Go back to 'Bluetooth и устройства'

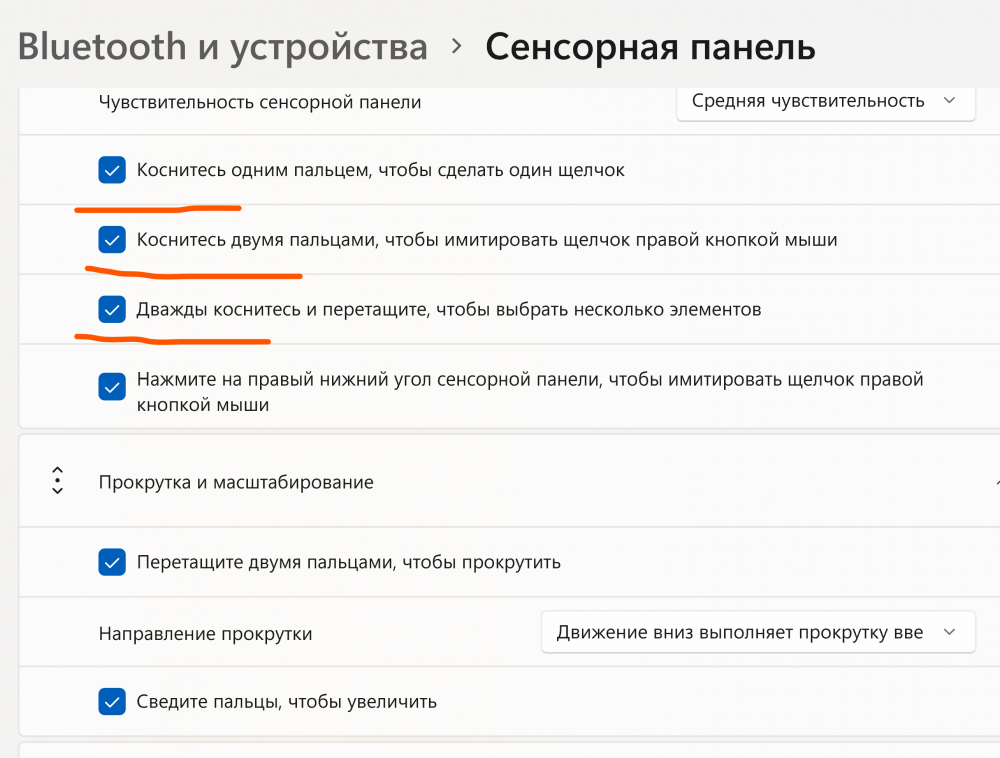[x=222, y=46]
